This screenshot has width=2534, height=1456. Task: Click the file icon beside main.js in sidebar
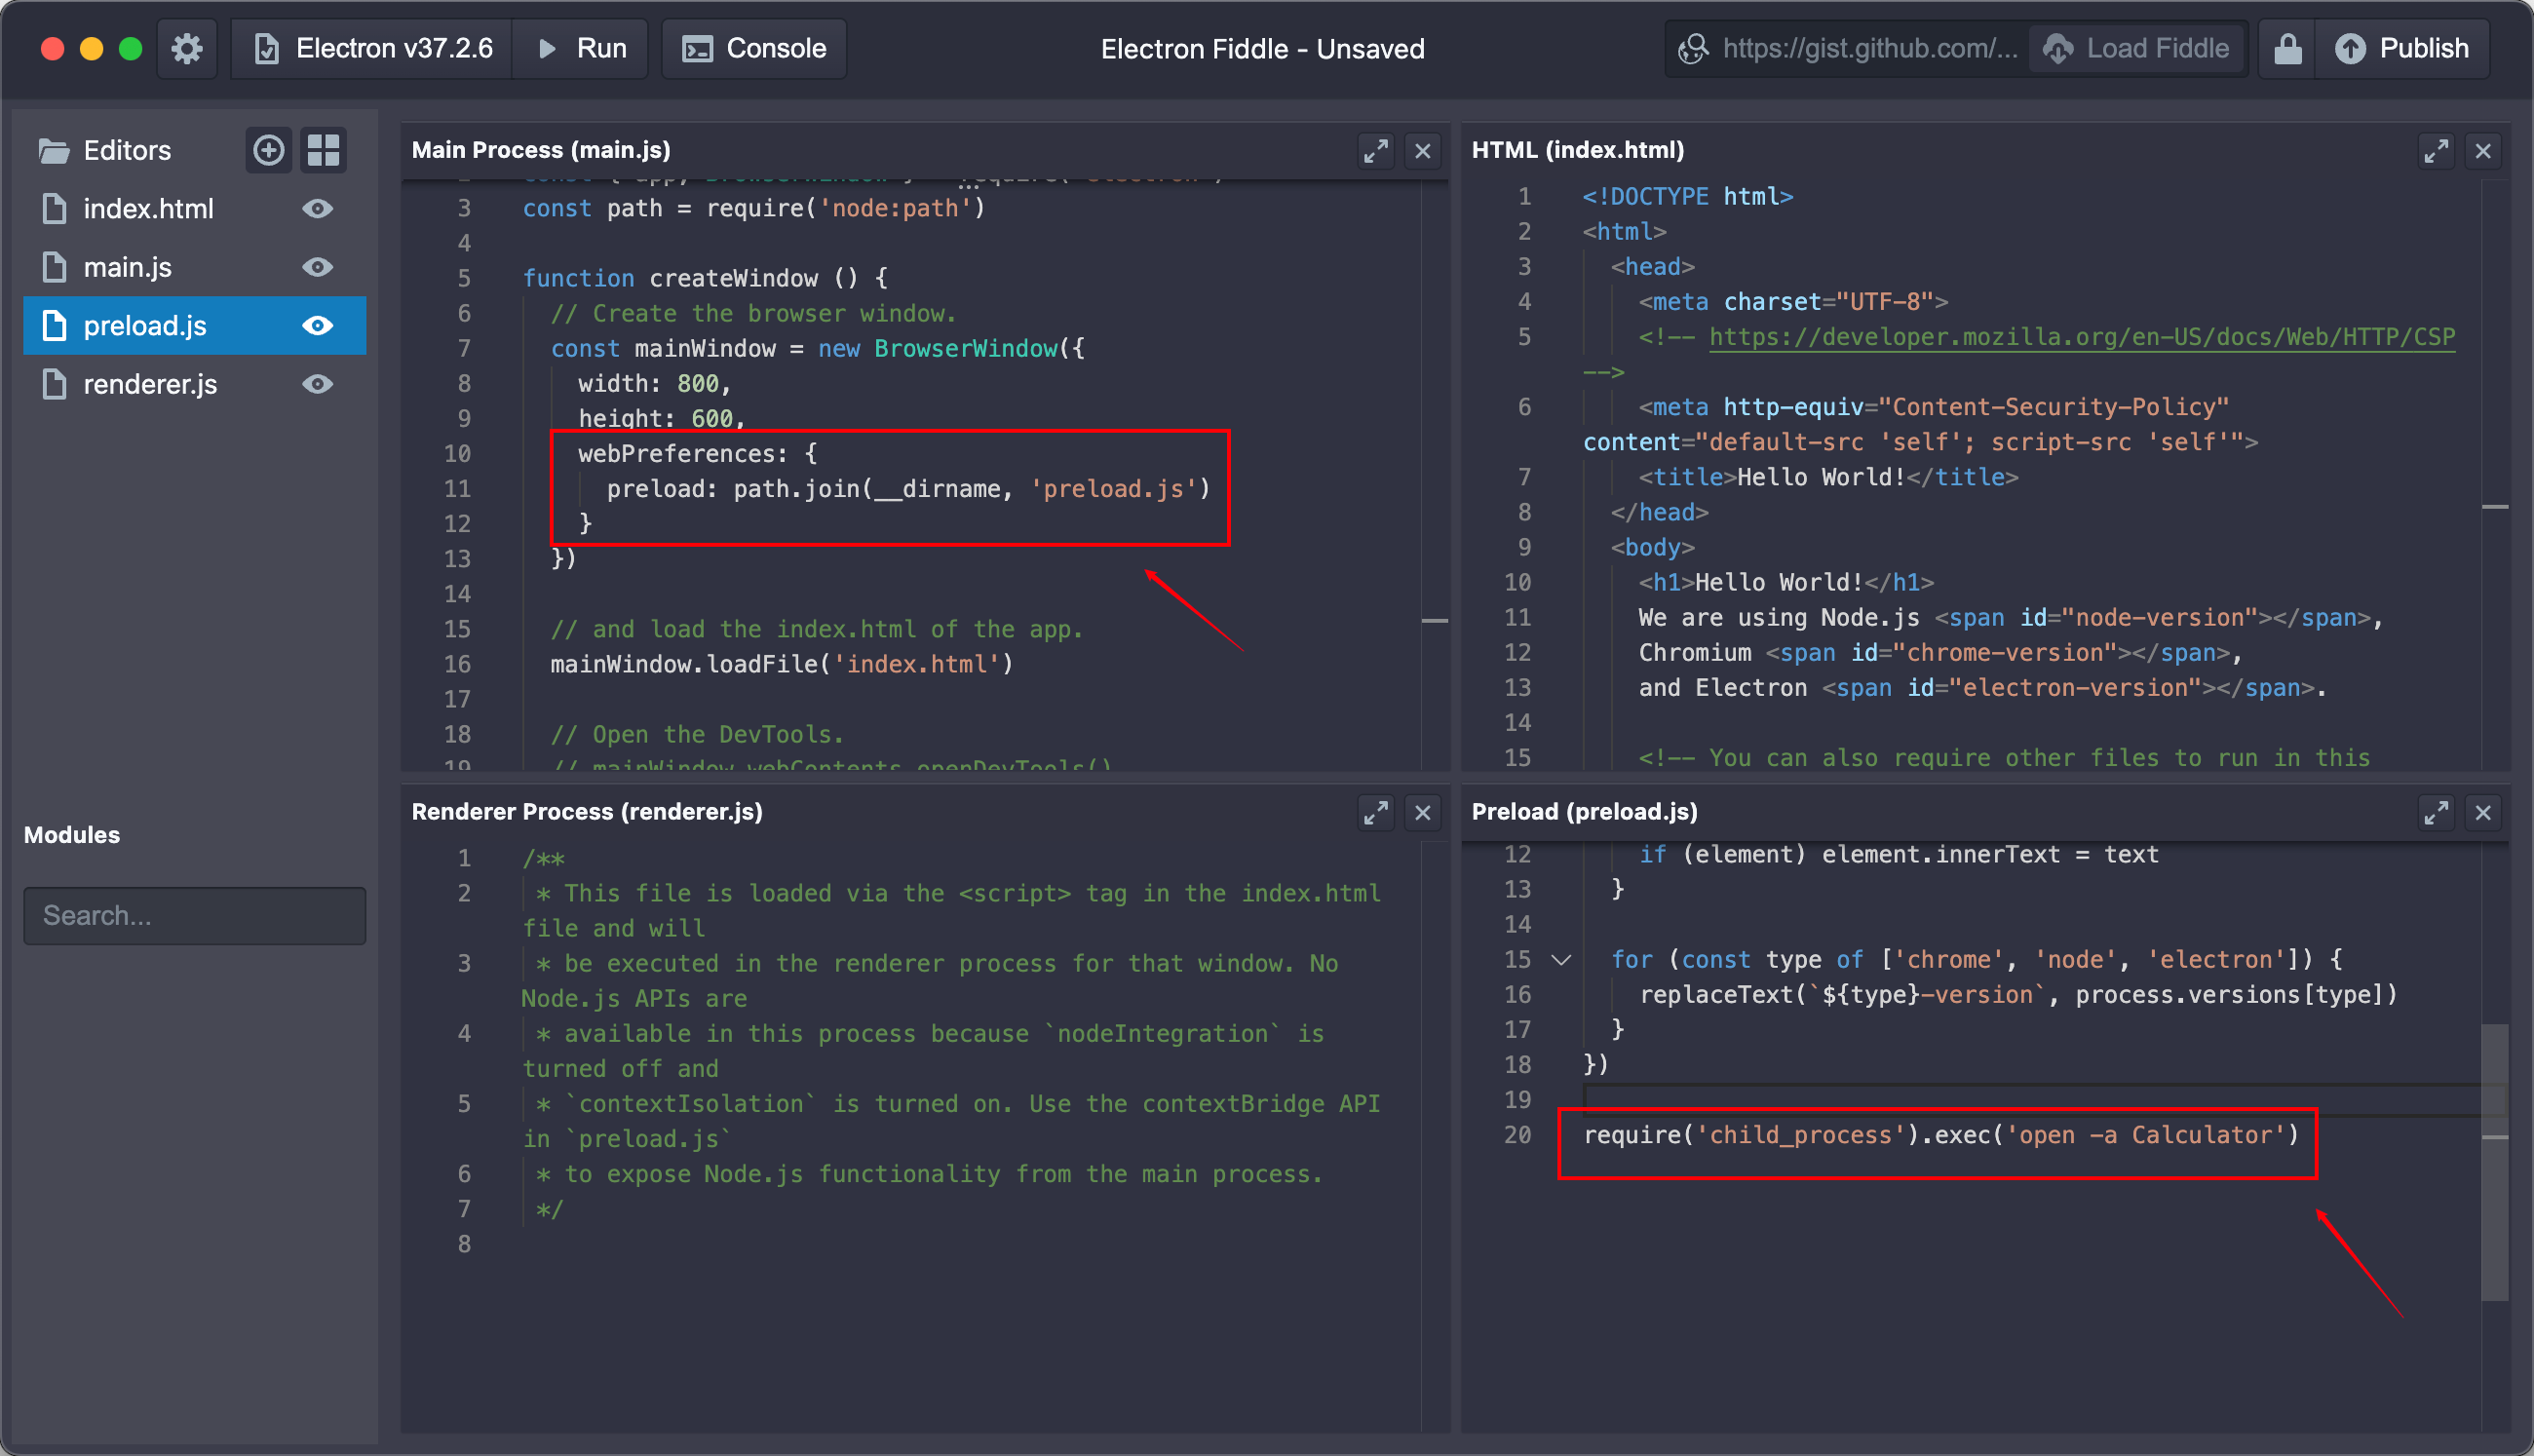[54, 267]
